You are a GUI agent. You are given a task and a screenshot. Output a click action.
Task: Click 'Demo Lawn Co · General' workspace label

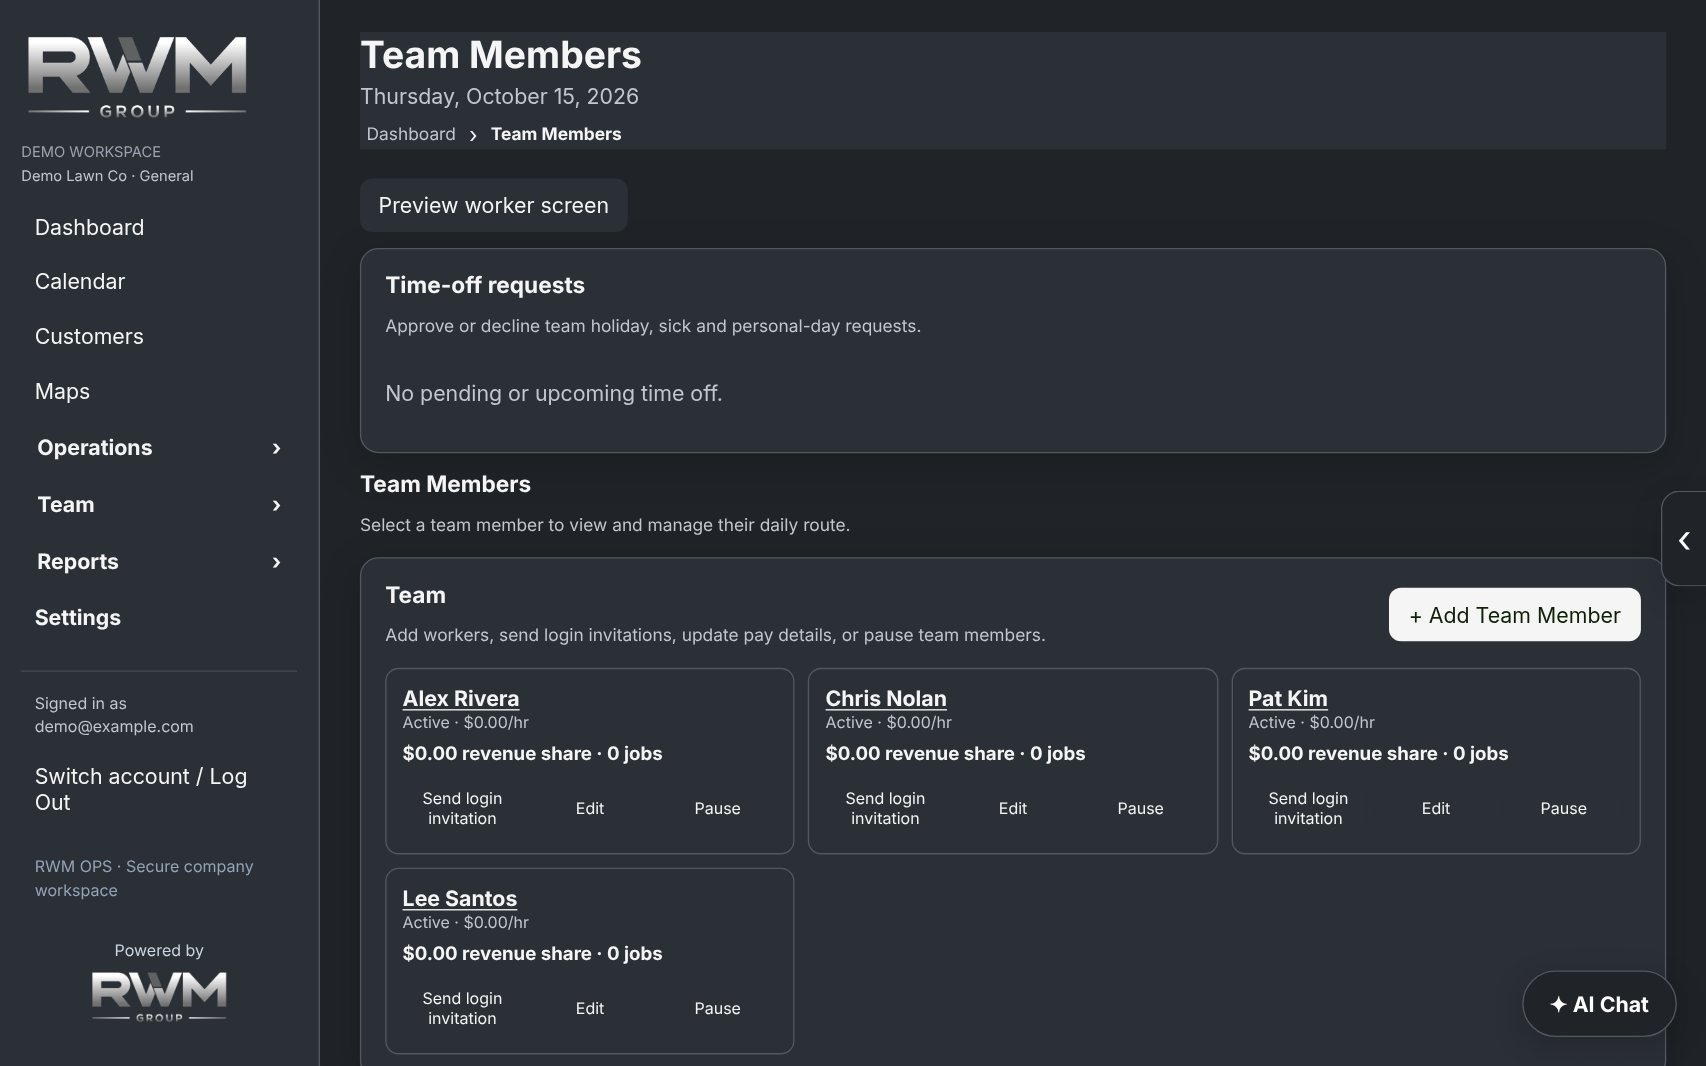click(x=107, y=175)
